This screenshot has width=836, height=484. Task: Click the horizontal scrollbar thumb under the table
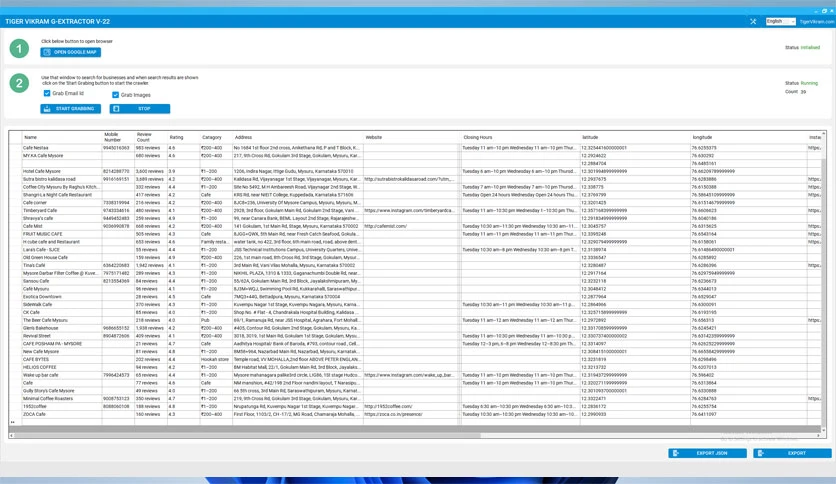pyautogui.click(x=247, y=435)
